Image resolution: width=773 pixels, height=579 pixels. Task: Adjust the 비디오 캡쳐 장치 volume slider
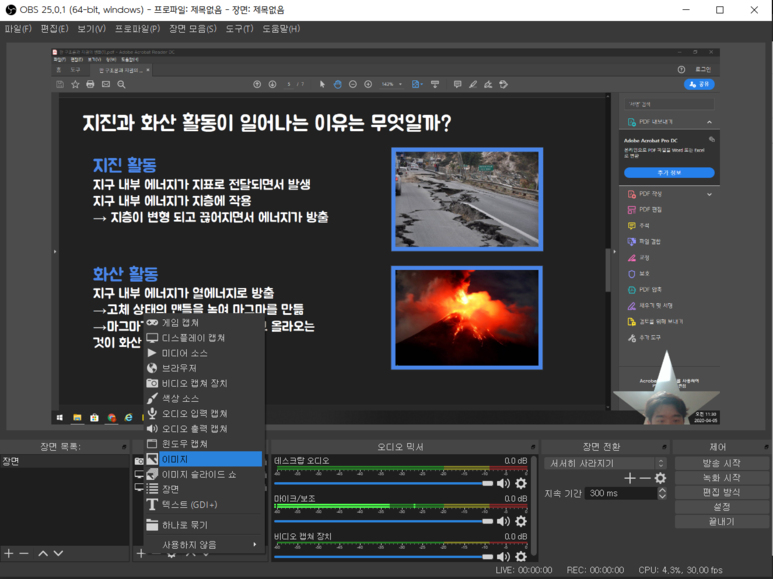(384, 557)
